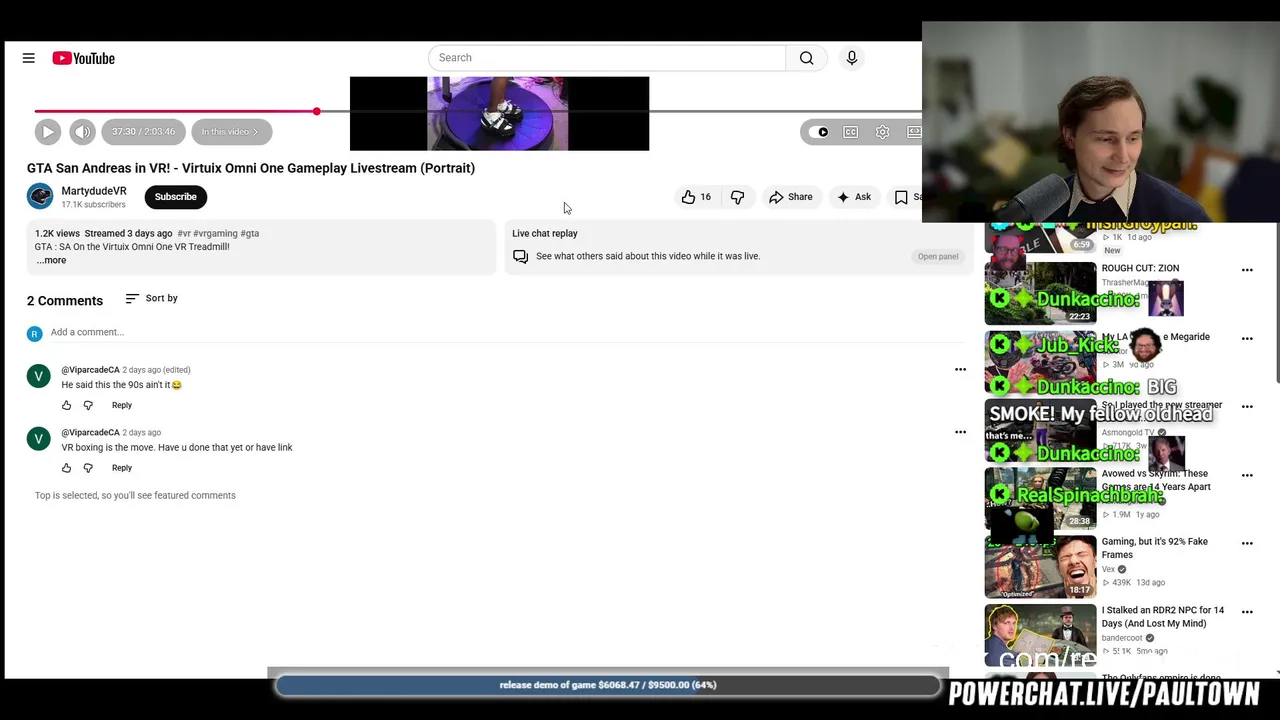Subscribe to MartydudeVR
This screenshot has width=1280, height=720.
tap(175, 197)
